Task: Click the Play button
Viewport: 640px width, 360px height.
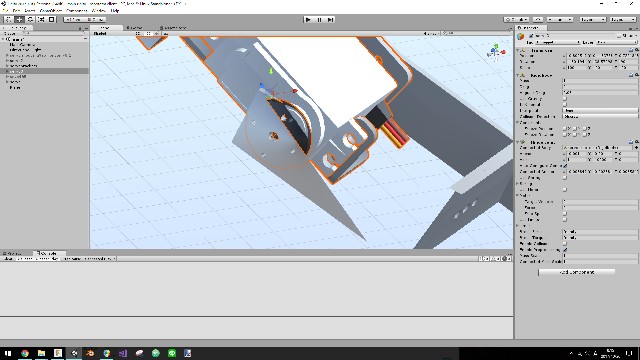Action: (308, 19)
